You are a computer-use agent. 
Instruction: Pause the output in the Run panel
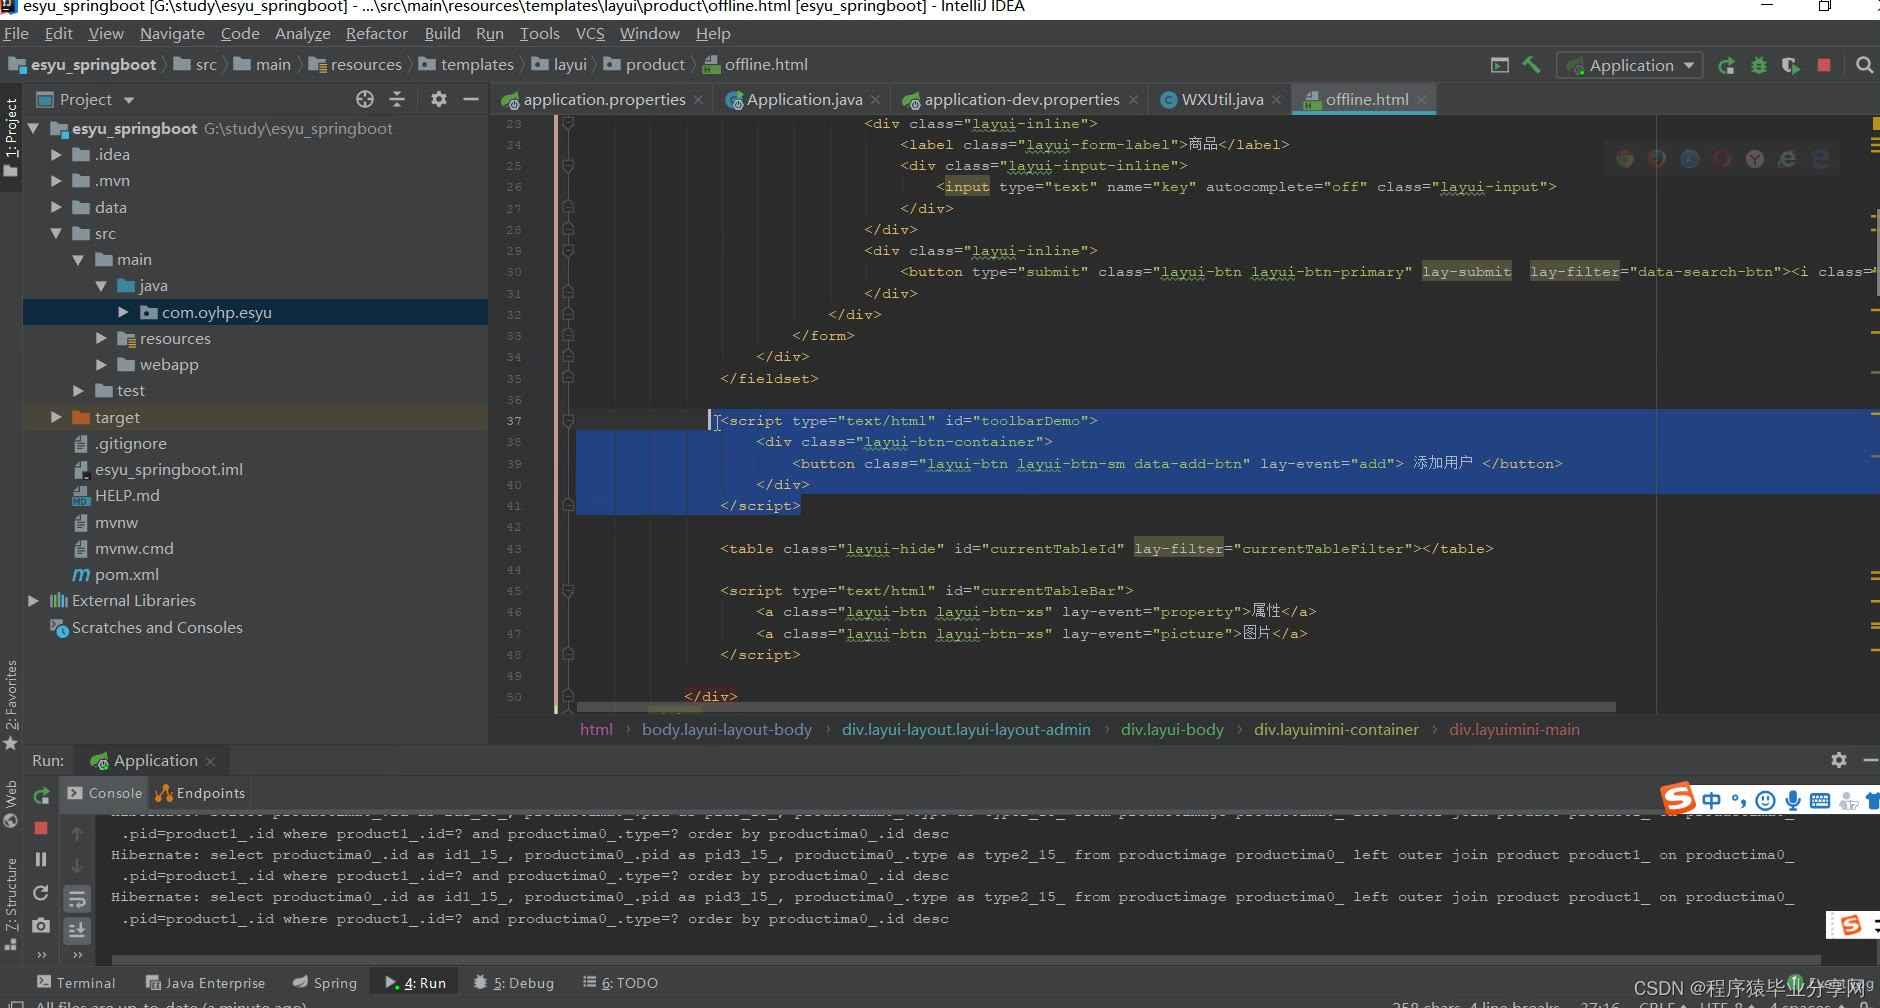41,859
